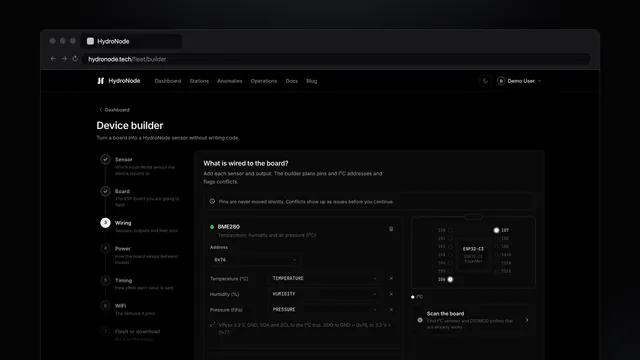Toggle the dark mode moon icon
The width and height of the screenshot is (640, 360).
(485, 81)
